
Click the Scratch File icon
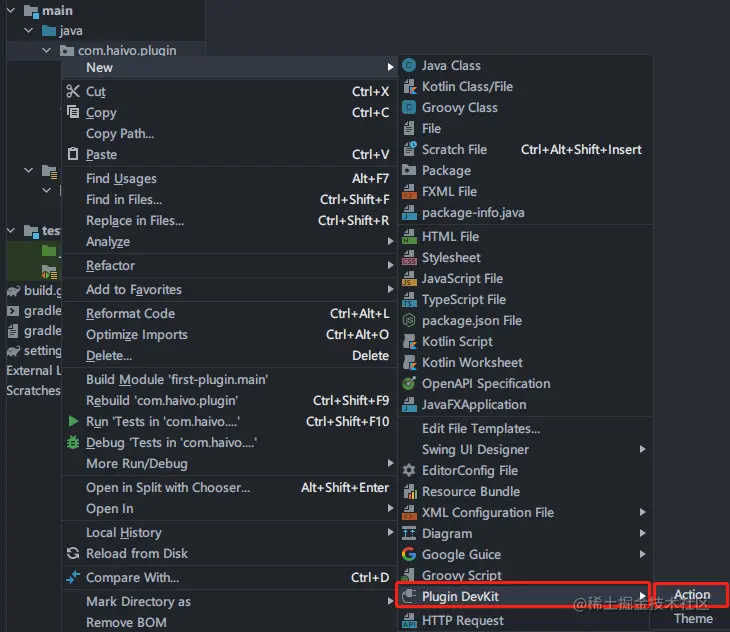coord(409,149)
